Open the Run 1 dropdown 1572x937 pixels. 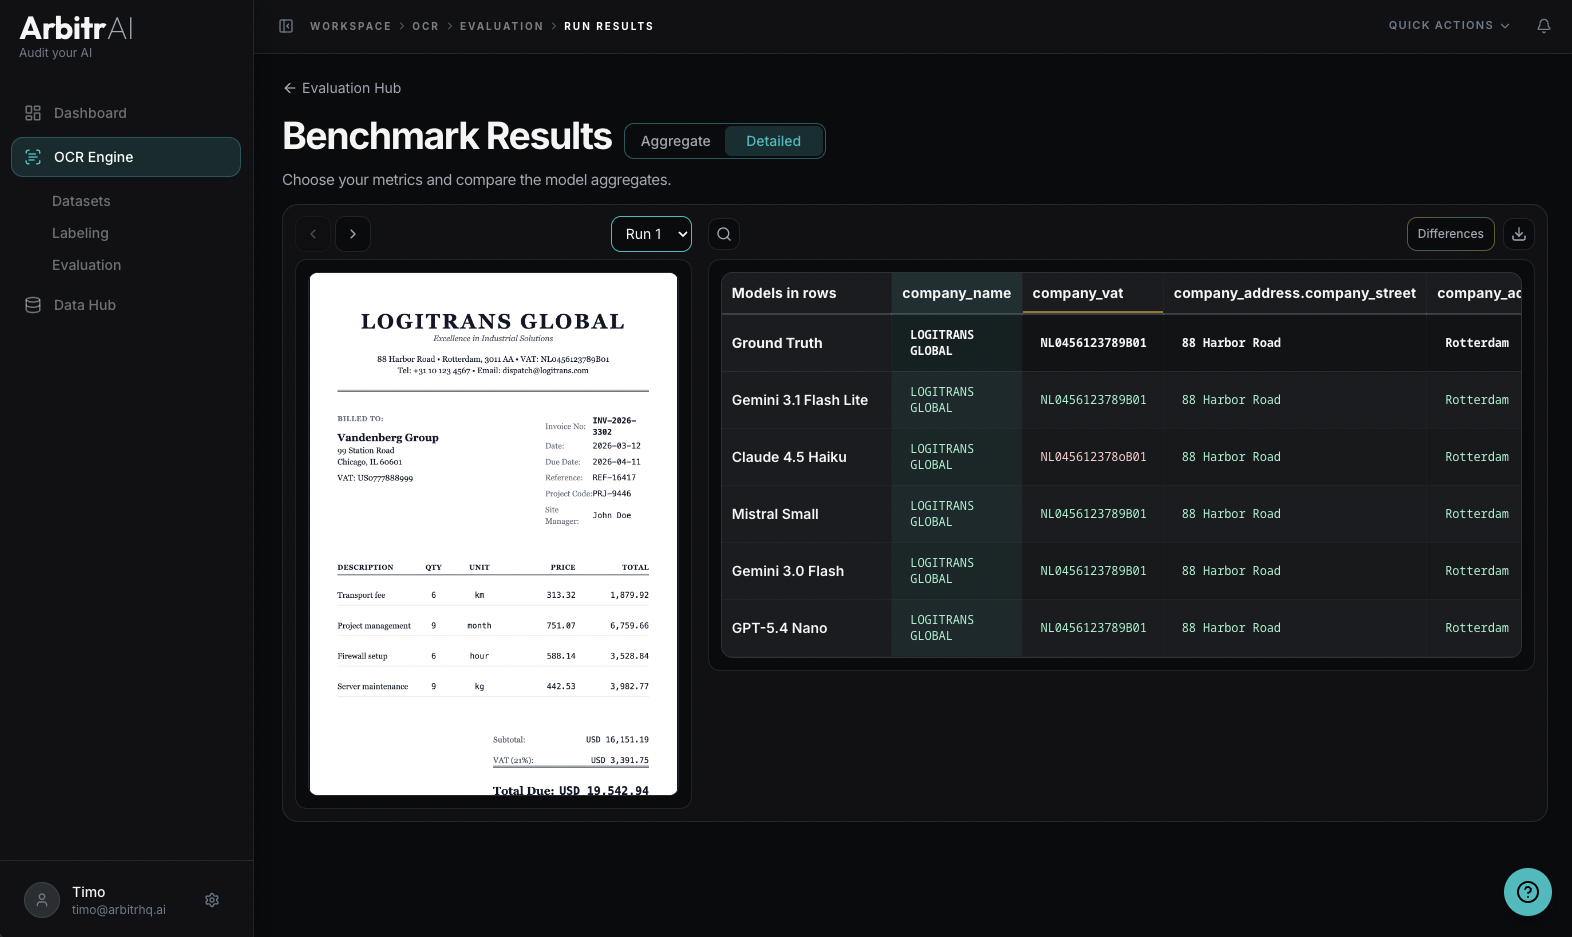[x=651, y=234]
